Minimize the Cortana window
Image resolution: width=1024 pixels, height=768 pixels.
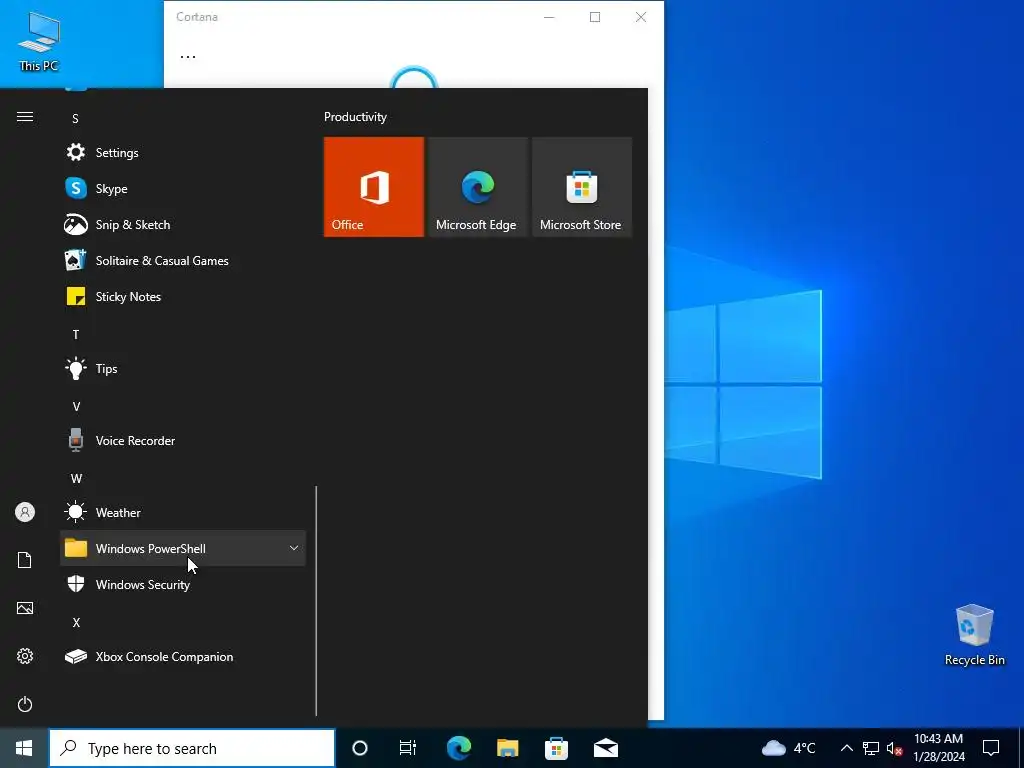coord(549,17)
